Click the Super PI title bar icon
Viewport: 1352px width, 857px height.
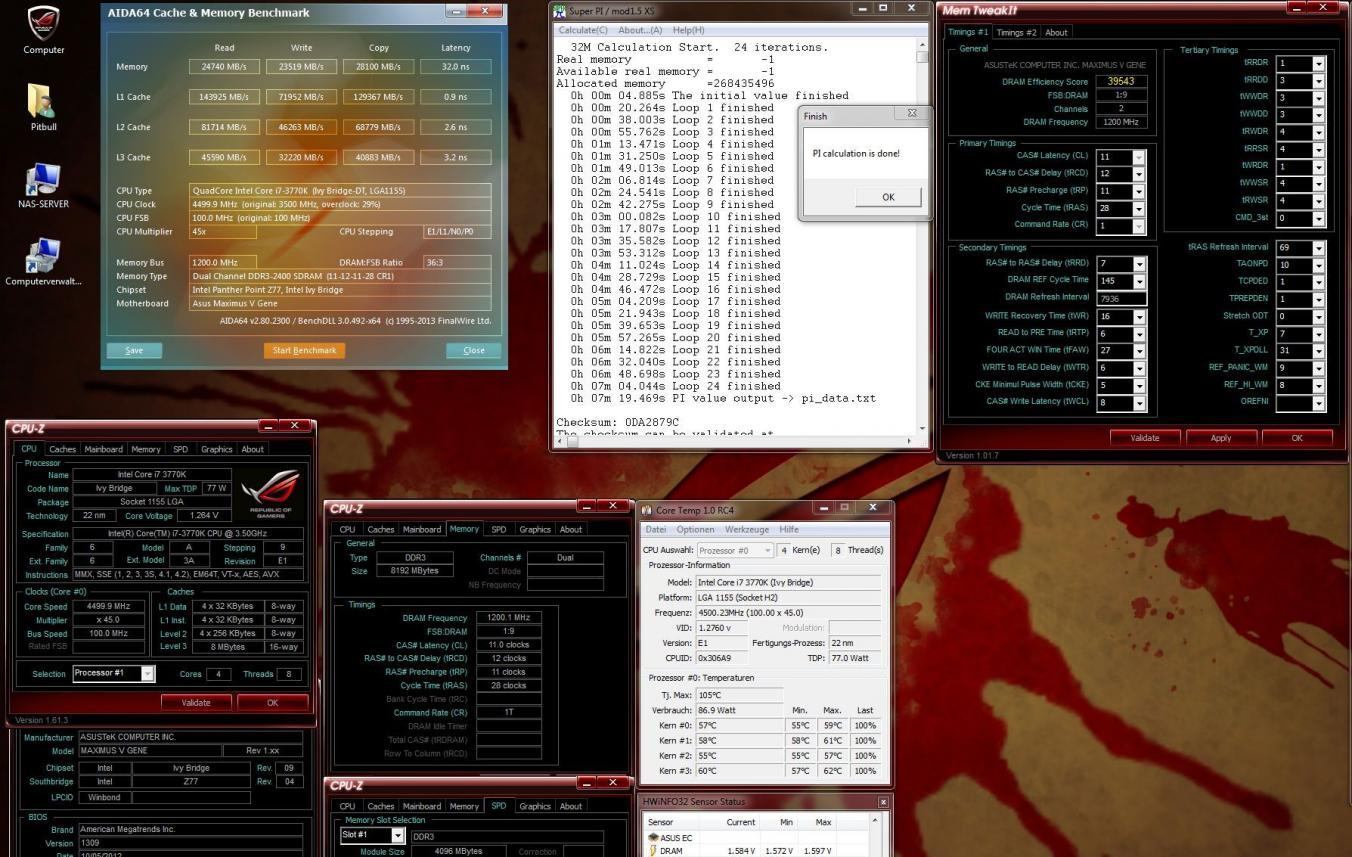pyautogui.click(x=560, y=10)
